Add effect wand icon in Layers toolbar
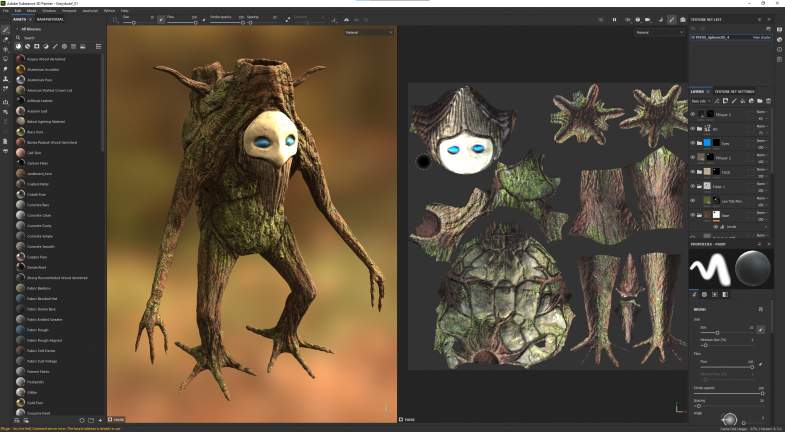 point(717,101)
